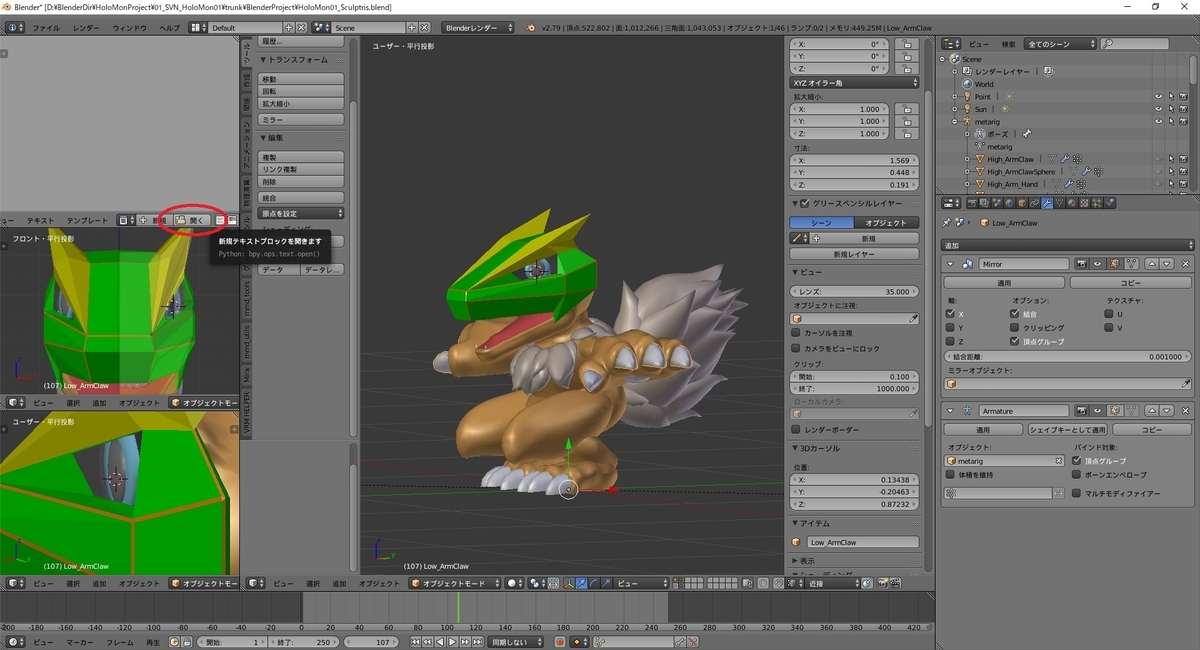Screen dimensions: 1200x650
Task: Open the Blenderレンダー engine dropdown
Action: coord(477,27)
